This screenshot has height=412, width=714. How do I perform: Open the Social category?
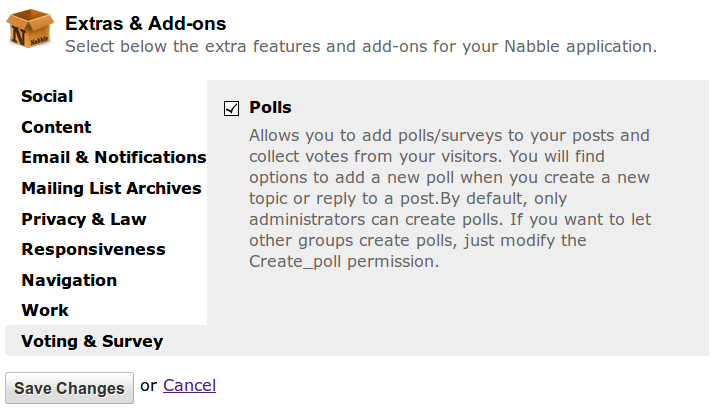tap(47, 97)
